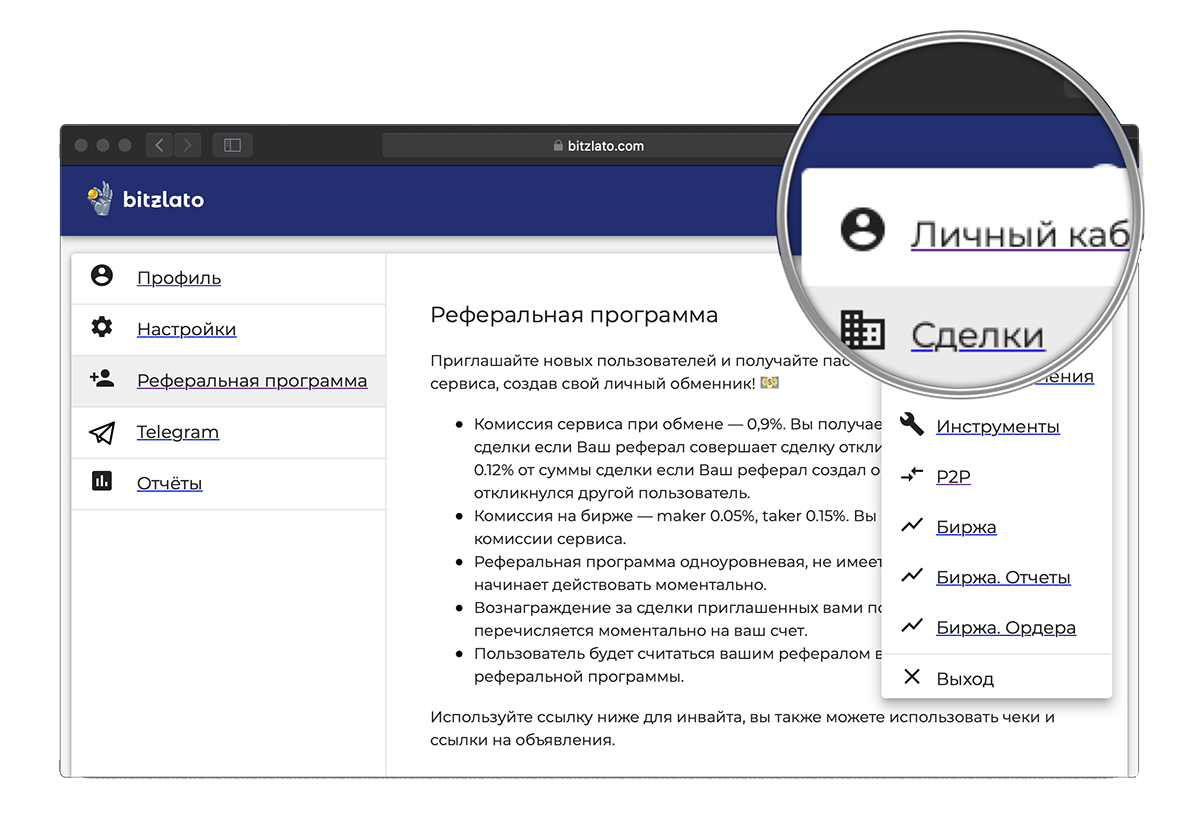The width and height of the screenshot is (1200, 835).
Task: Click magnified Сделки link
Action: tap(977, 335)
